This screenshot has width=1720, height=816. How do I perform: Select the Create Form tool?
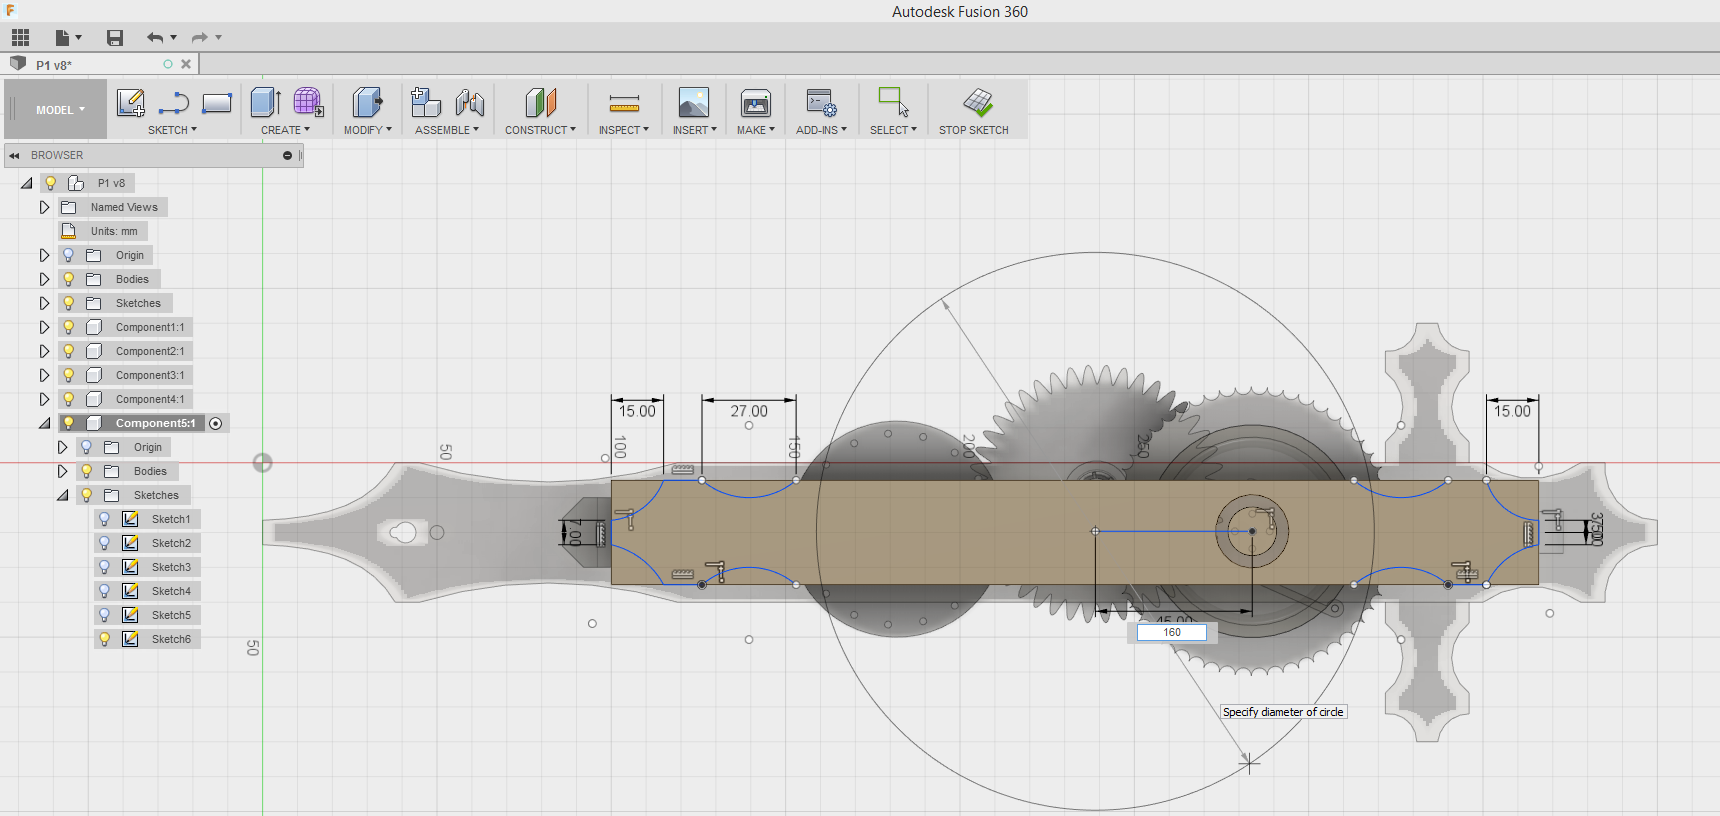pyautogui.click(x=308, y=102)
